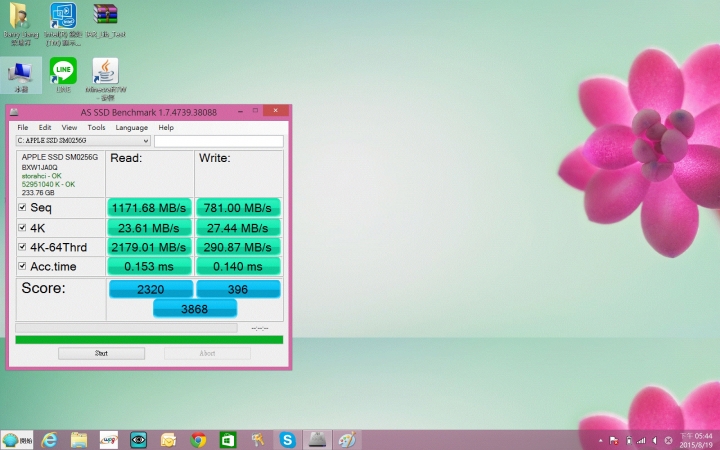Toggle the Acc.time test checkbox
Screen dimensions: 720x450
click(22, 266)
